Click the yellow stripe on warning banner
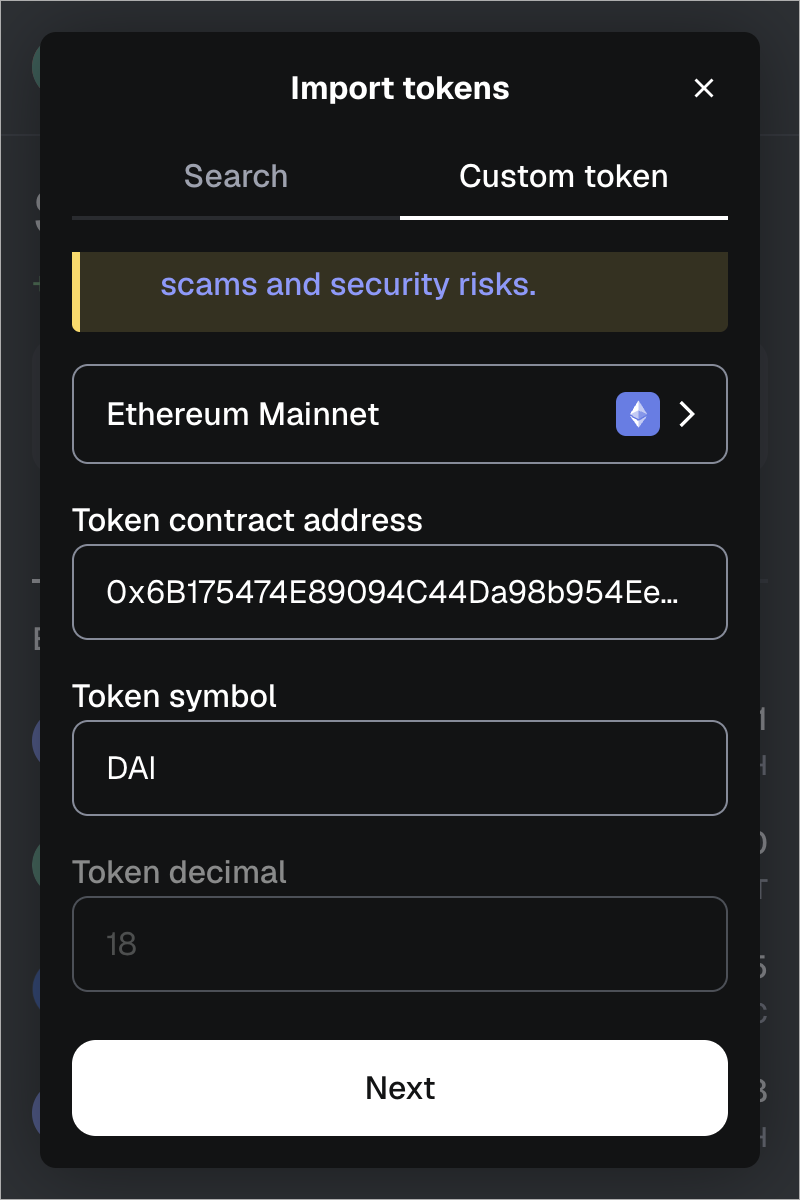This screenshot has width=800, height=1200. tap(76, 292)
